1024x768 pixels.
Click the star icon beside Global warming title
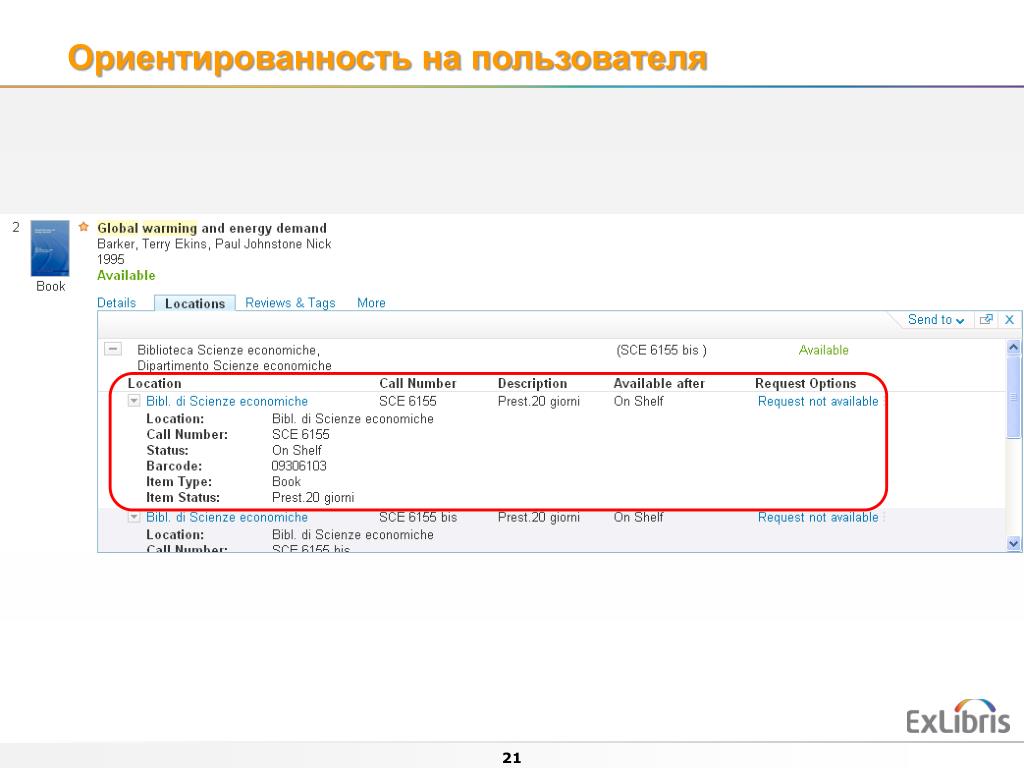pos(83,227)
